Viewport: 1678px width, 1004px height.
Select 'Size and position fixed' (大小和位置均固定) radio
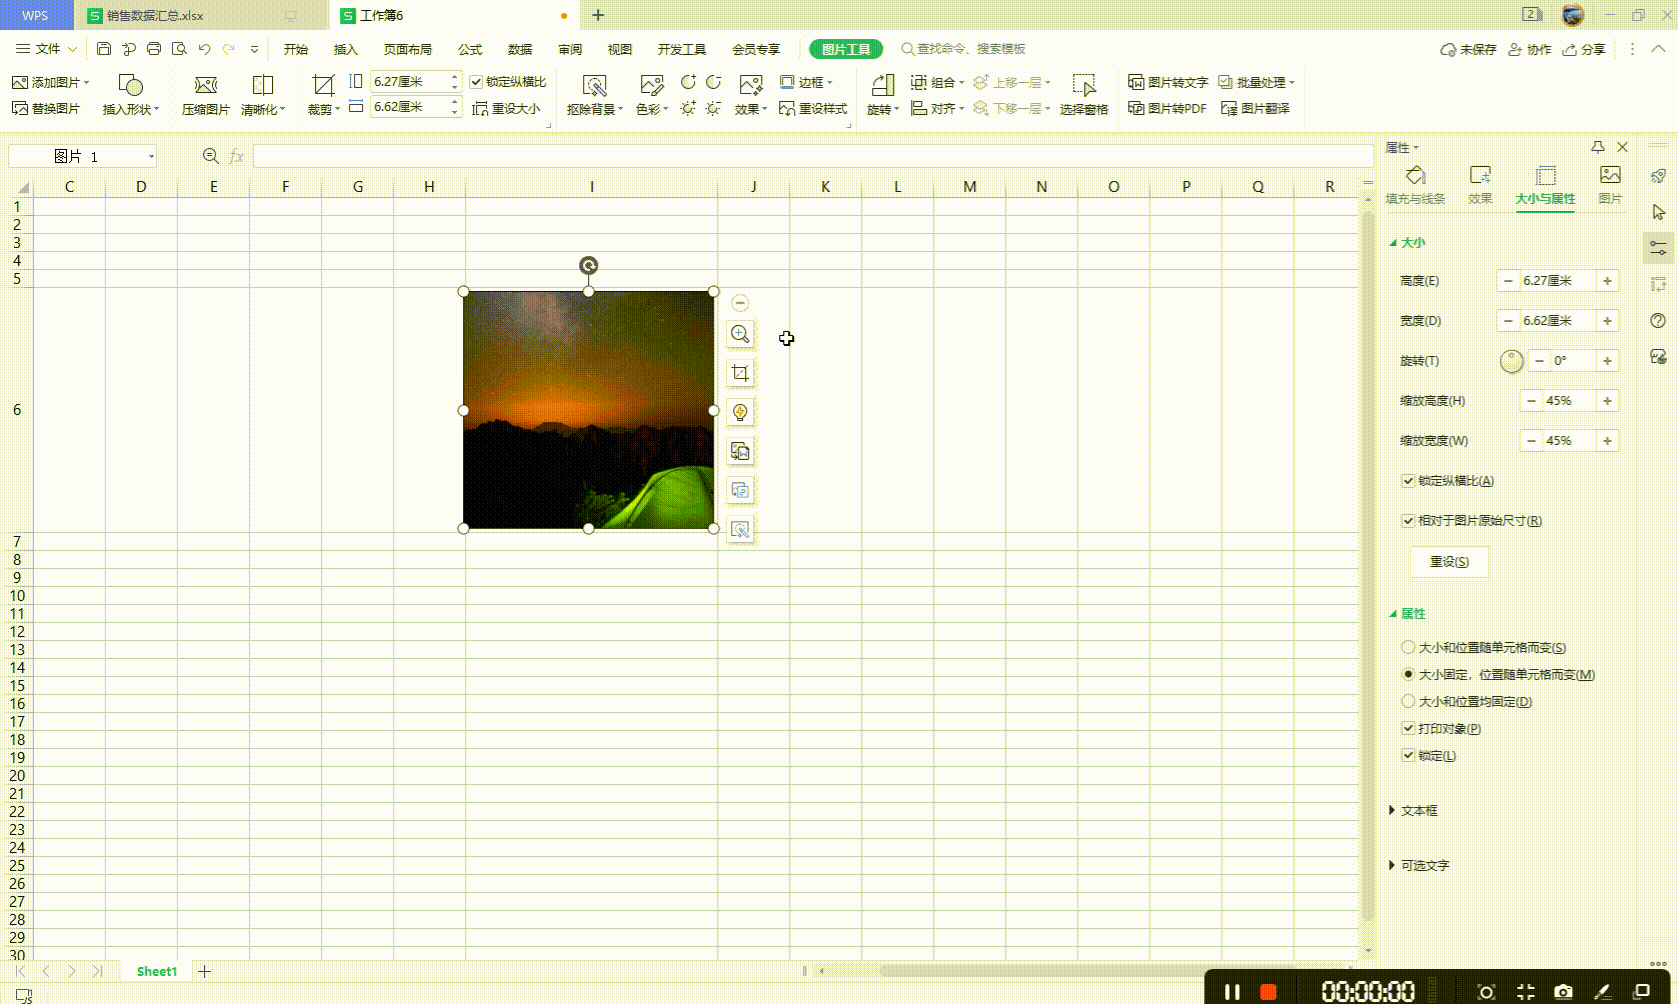click(x=1408, y=702)
